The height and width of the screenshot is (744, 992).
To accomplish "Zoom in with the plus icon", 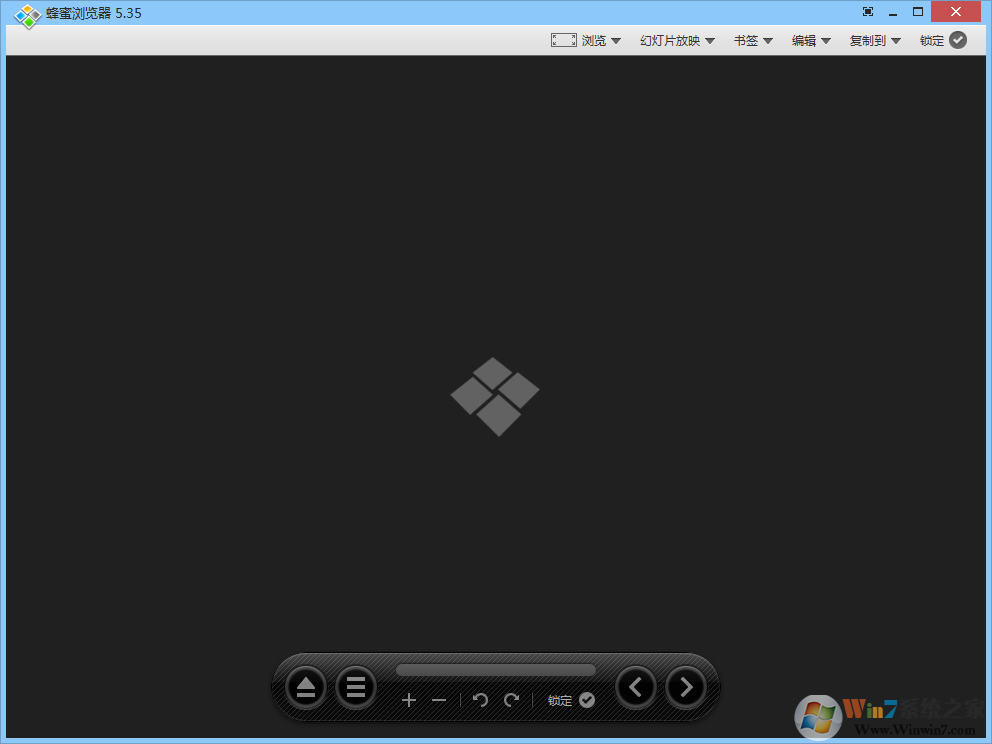I will pos(408,700).
